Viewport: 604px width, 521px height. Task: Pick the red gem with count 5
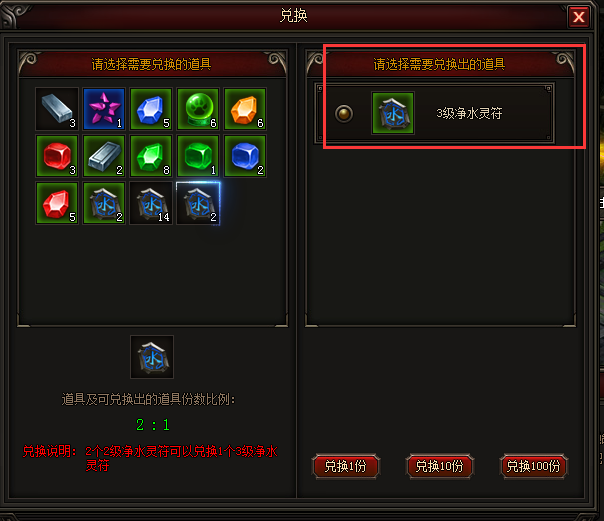coord(57,203)
